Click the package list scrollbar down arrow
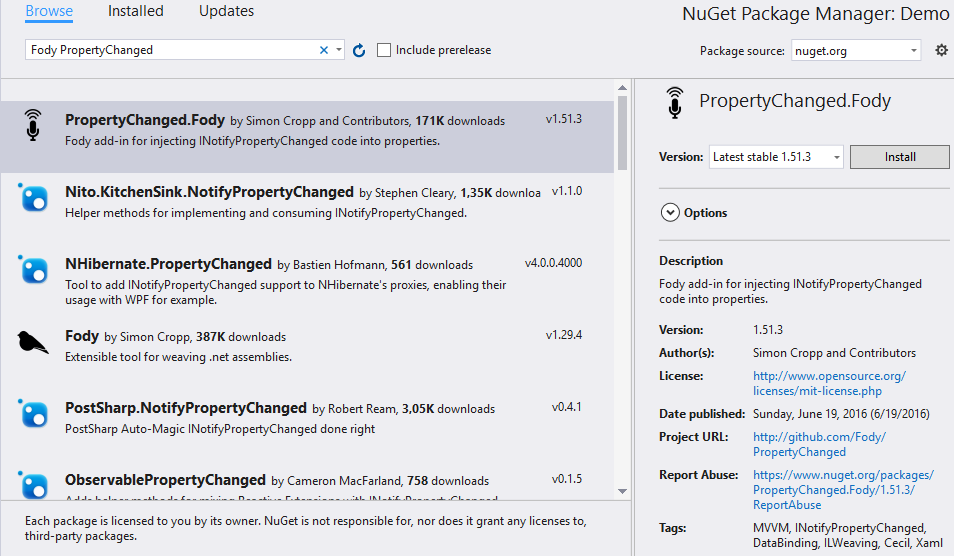The height and width of the screenshot is (556, 954). pos(622,490)
